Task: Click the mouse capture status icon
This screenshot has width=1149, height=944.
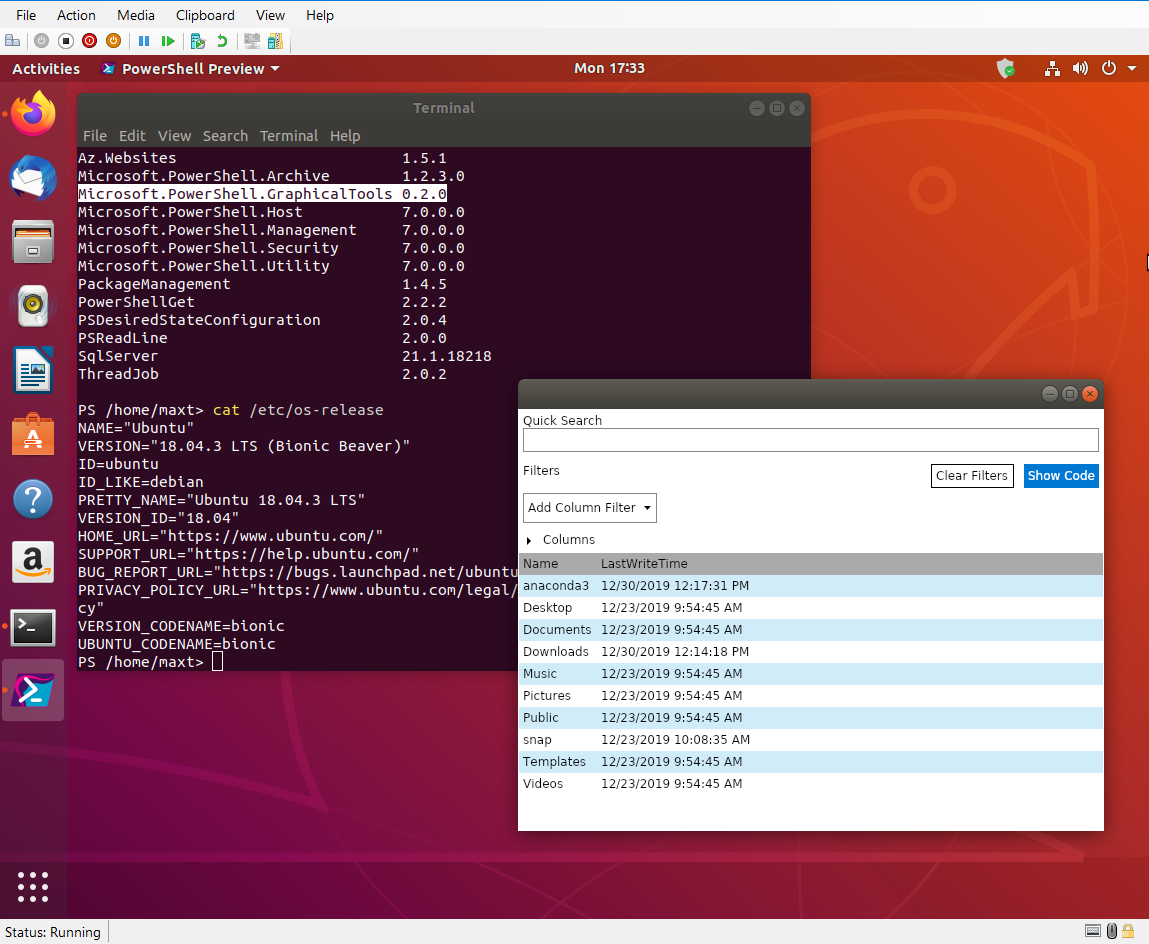Action: point(1112,932)
